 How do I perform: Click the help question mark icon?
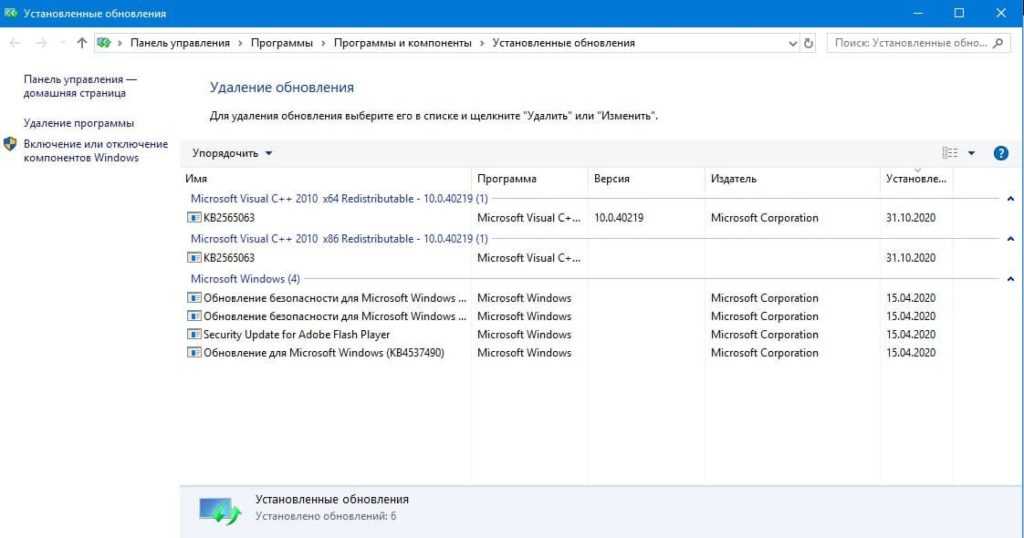[1000, 153]
